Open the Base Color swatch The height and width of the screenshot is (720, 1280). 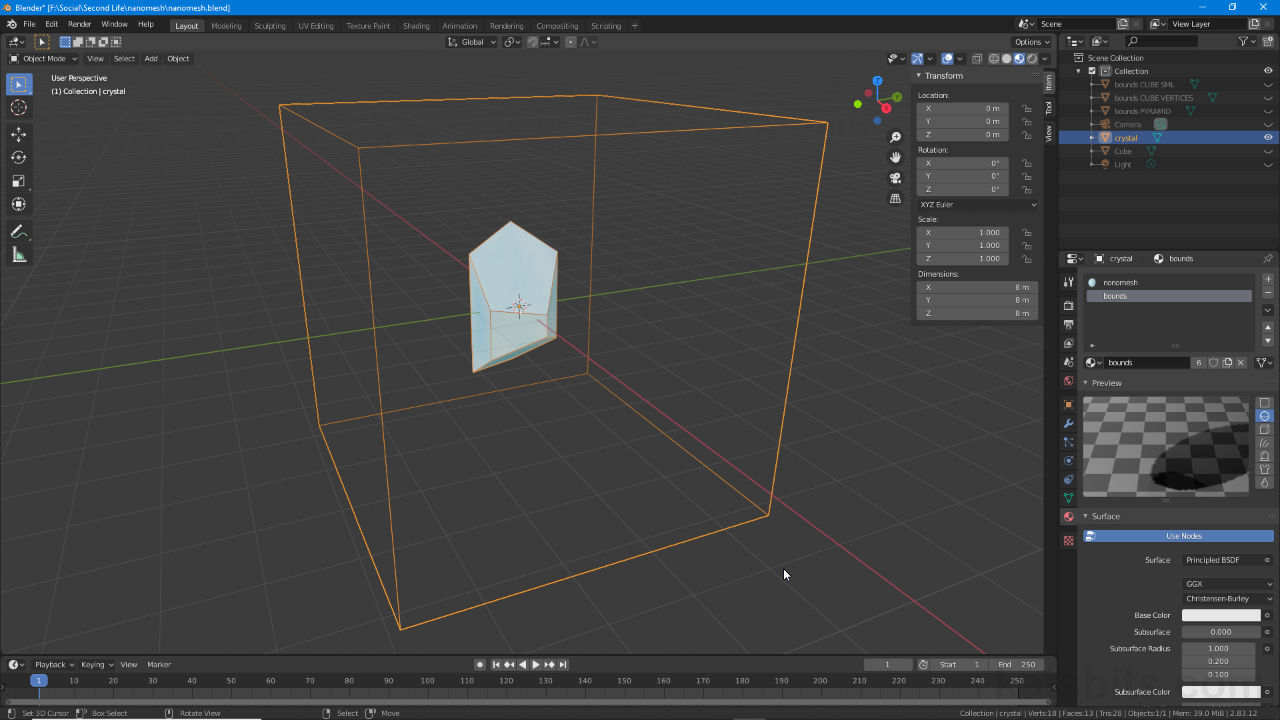[1221, 615]
